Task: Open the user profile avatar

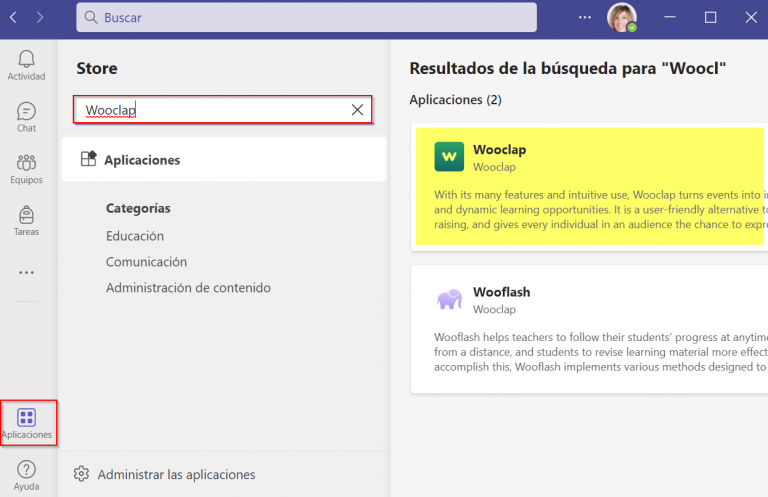Action: click(622, 18)
